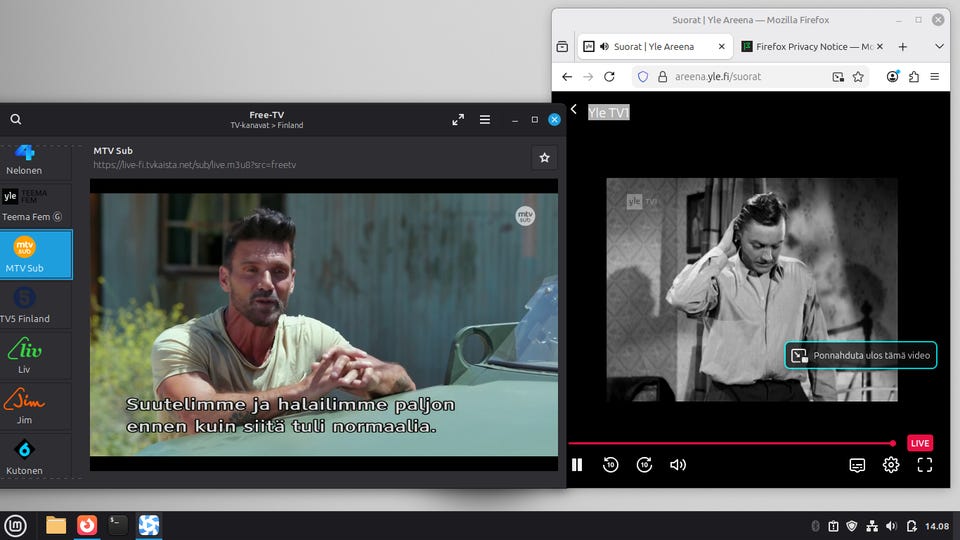This screenshot has height=540, width=960.
Task: Open shield security tray icon
Action: click(x=852, y=526)
